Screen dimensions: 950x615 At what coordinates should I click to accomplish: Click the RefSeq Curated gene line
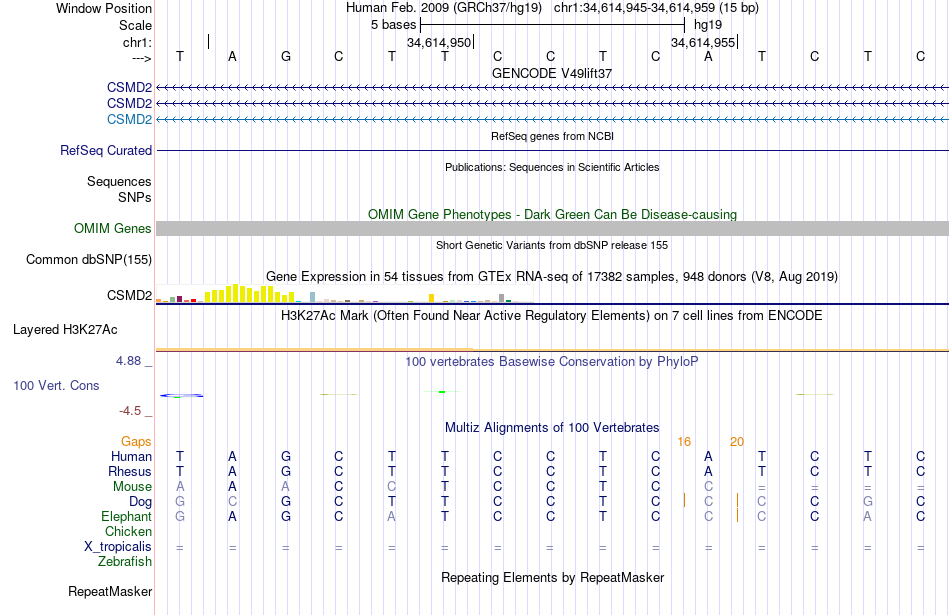552,150
